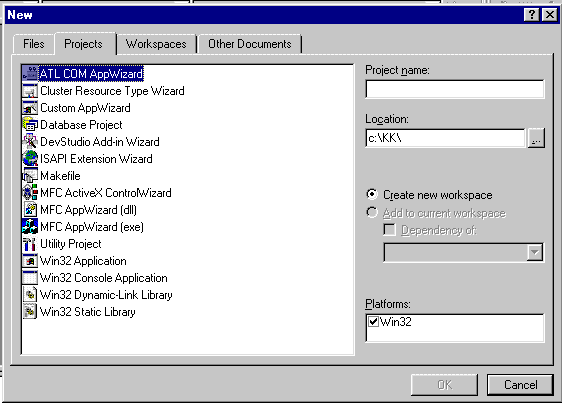Select the Utility Project icon
This screenshot has height=403, width=562.
pyautogui.click(x=30, y=244)
